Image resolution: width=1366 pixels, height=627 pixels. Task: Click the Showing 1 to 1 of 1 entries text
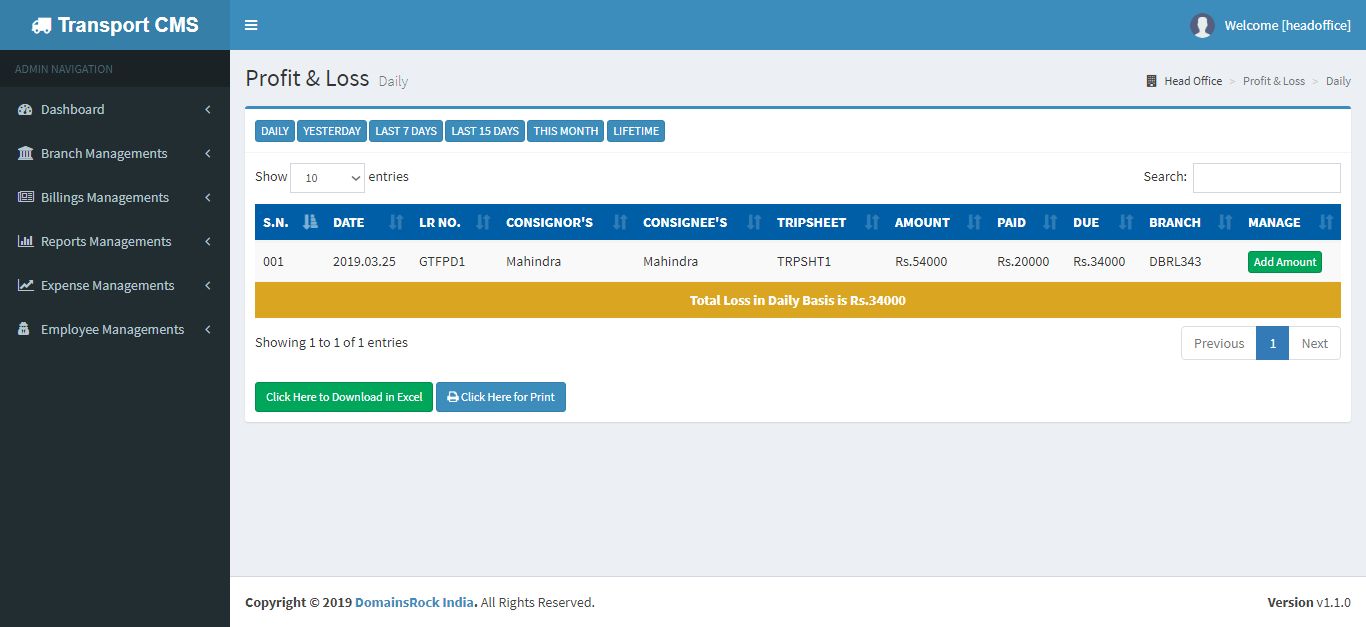click(x=331, y=342)
